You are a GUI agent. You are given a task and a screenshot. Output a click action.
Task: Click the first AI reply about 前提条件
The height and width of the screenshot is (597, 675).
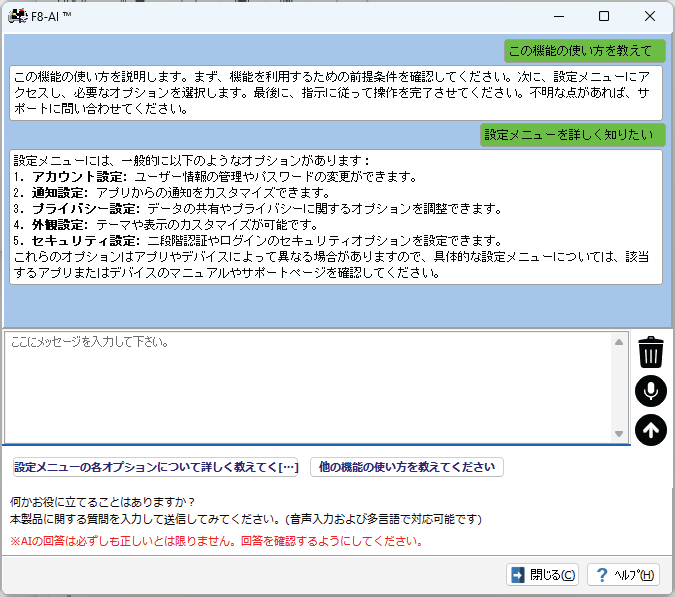[x=336, y=92]
